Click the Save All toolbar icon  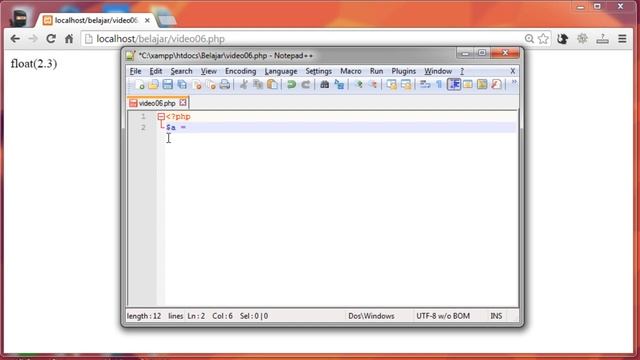pyautogui.click(x=182, y=84)
